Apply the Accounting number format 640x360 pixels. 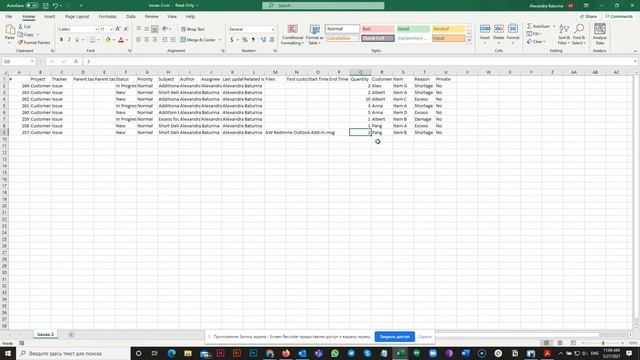coord(231,40)
